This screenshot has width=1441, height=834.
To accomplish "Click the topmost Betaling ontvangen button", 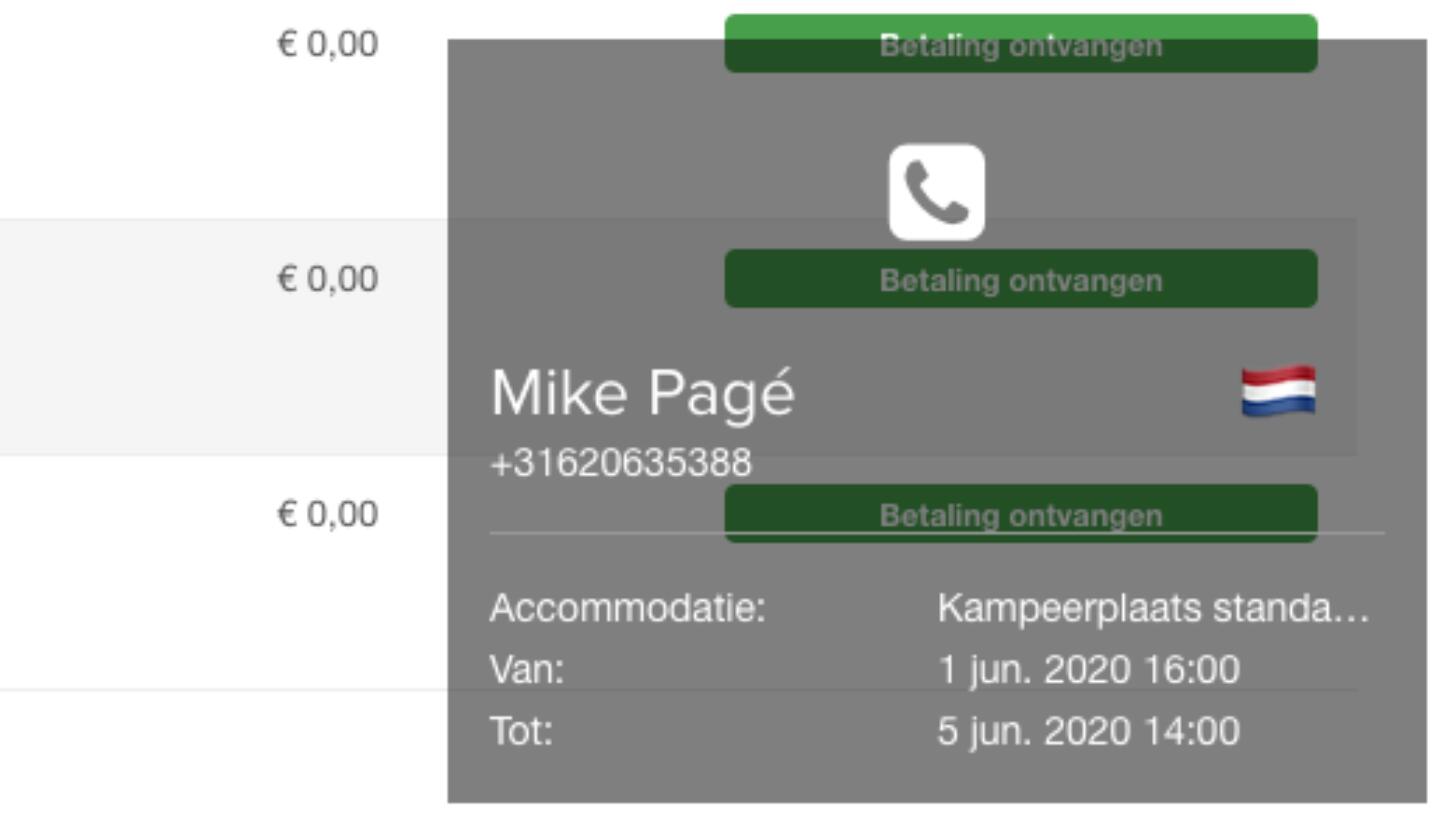I will click(x=1020, y=44).
